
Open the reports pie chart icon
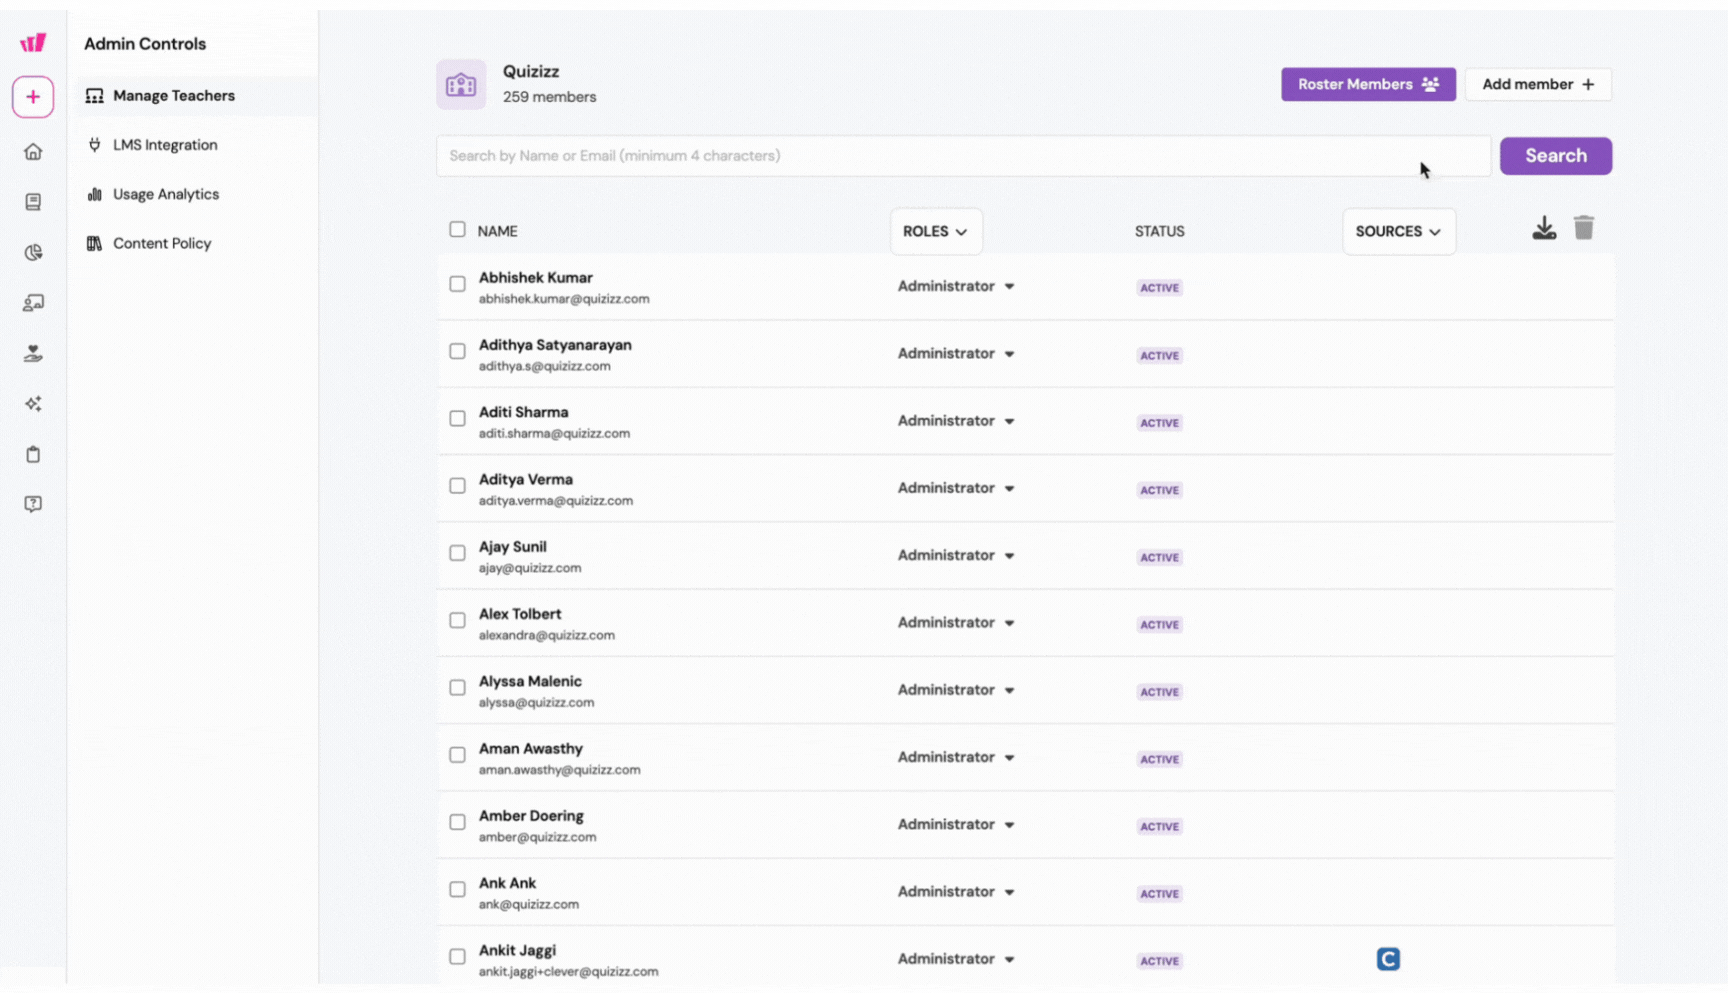point(33,252)
